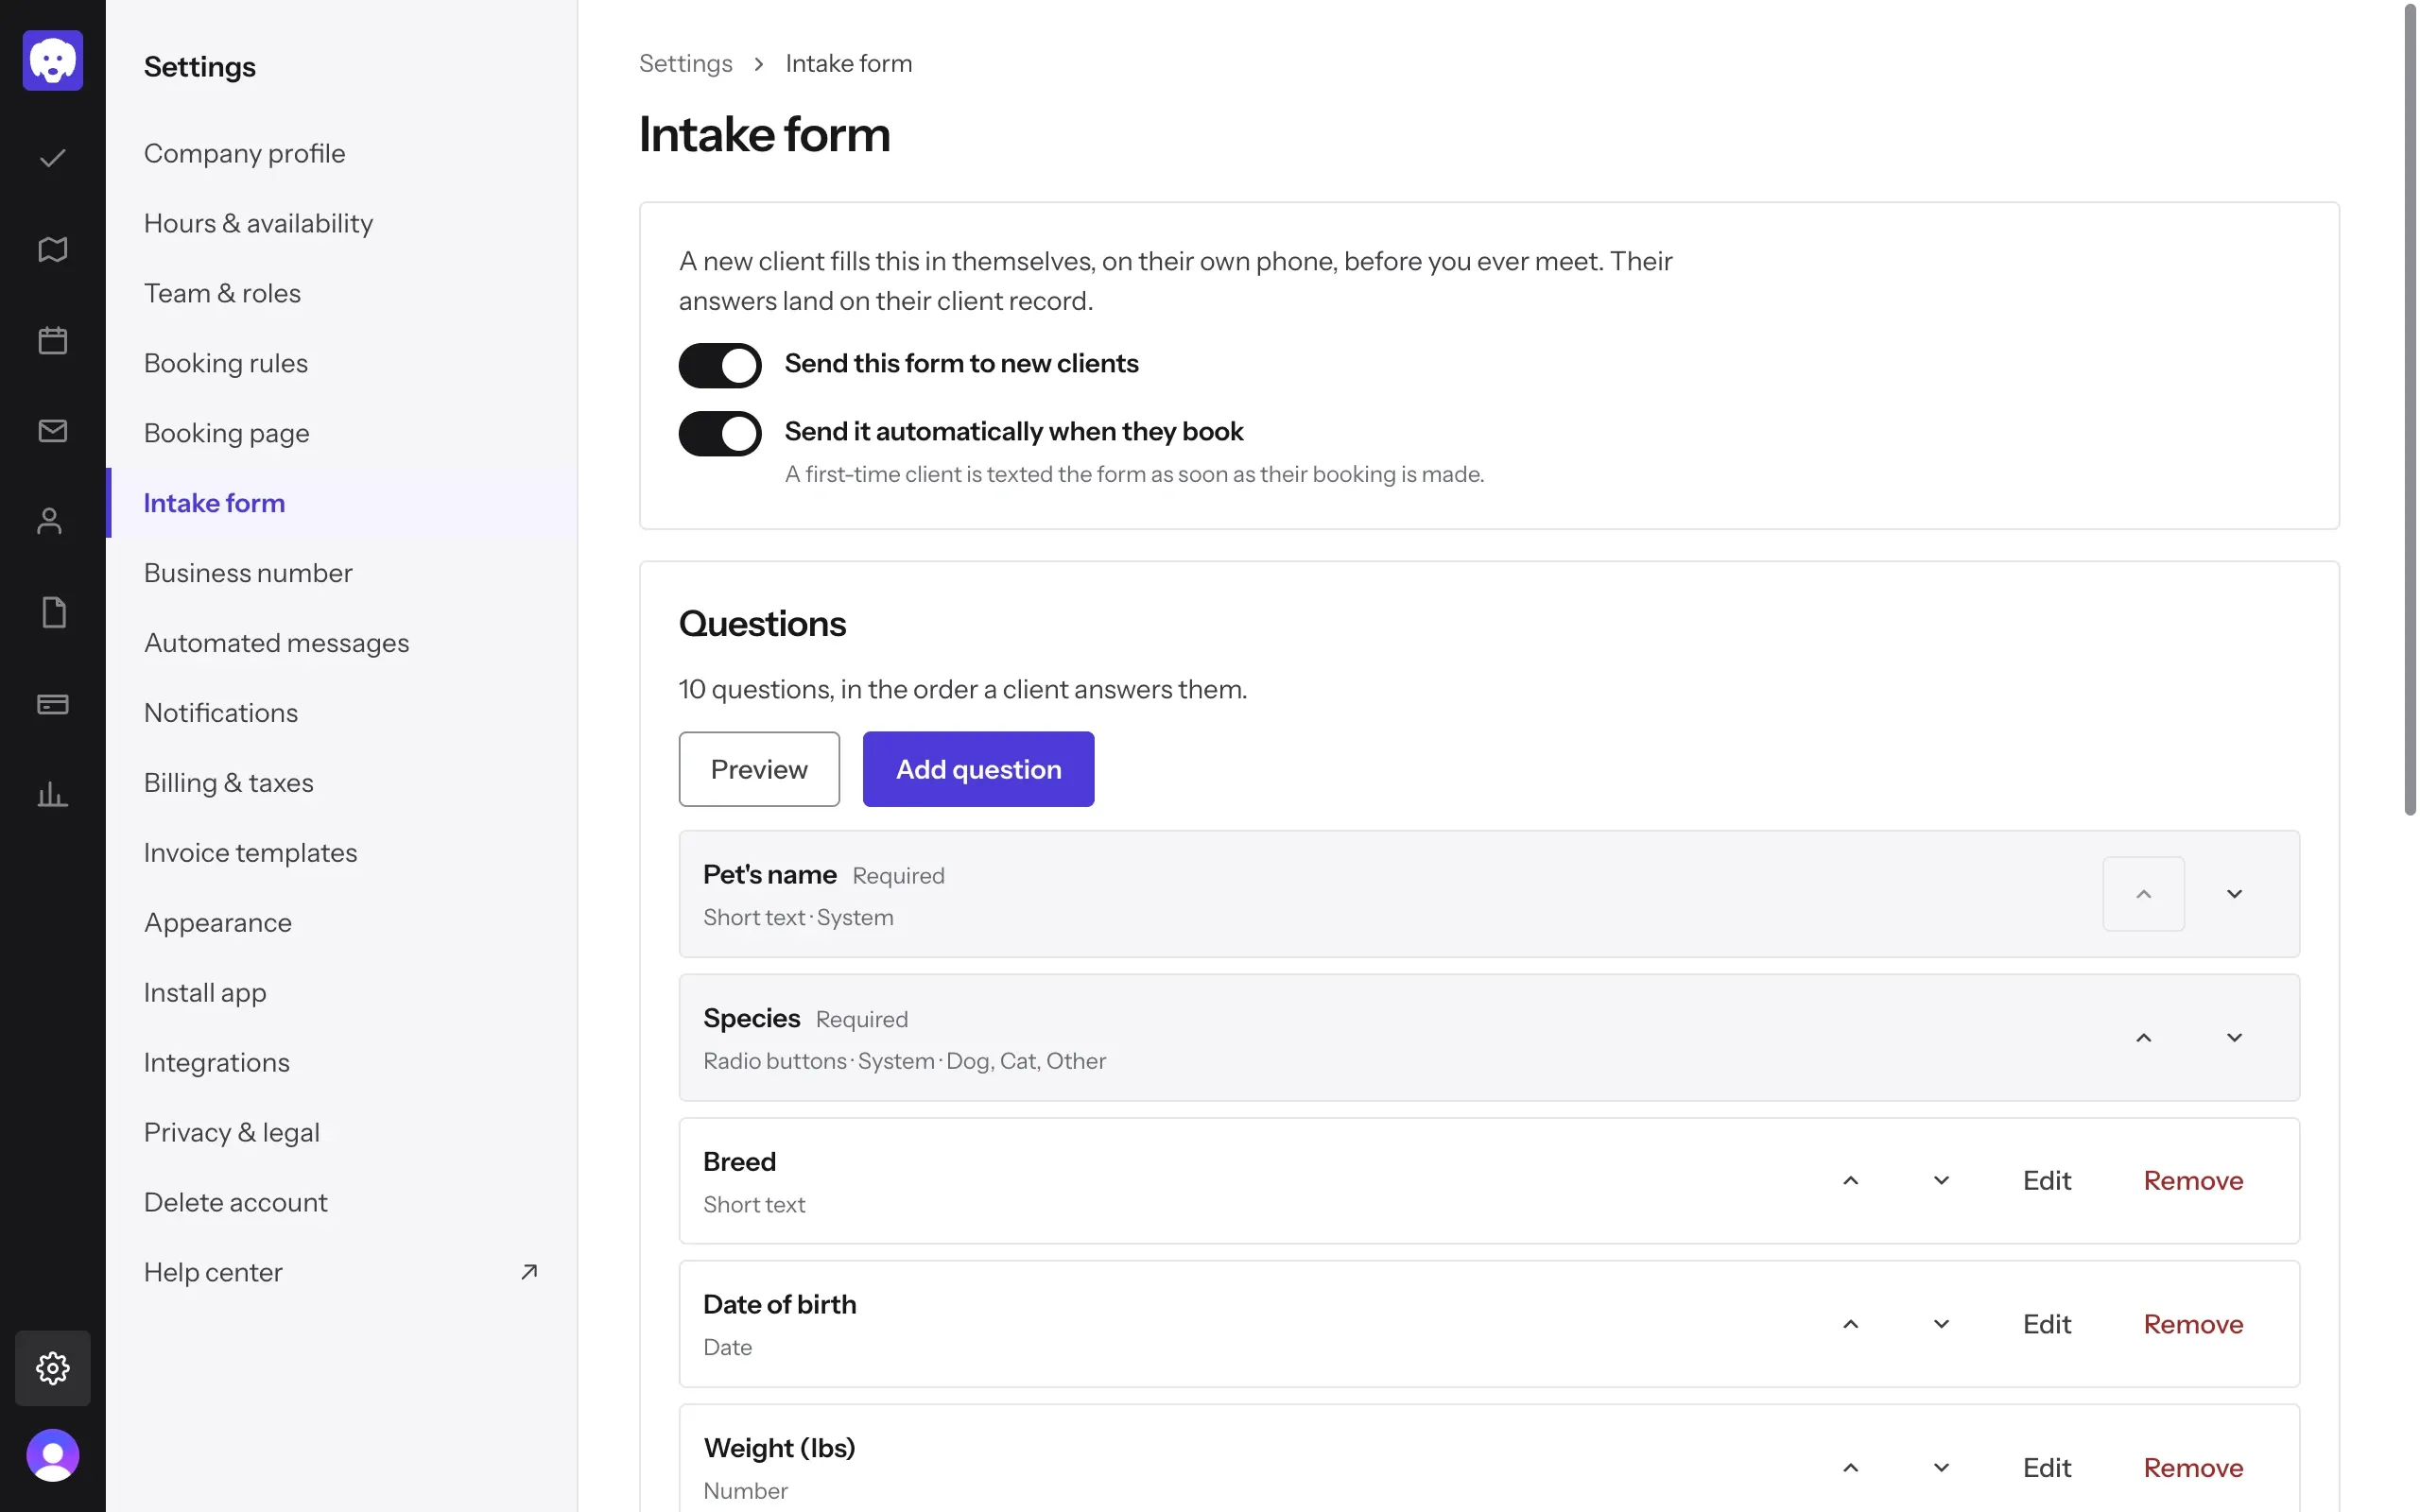Select Booking rules in settings menu
Screen dimensions: 2420x1512
(x=342, y=363)
